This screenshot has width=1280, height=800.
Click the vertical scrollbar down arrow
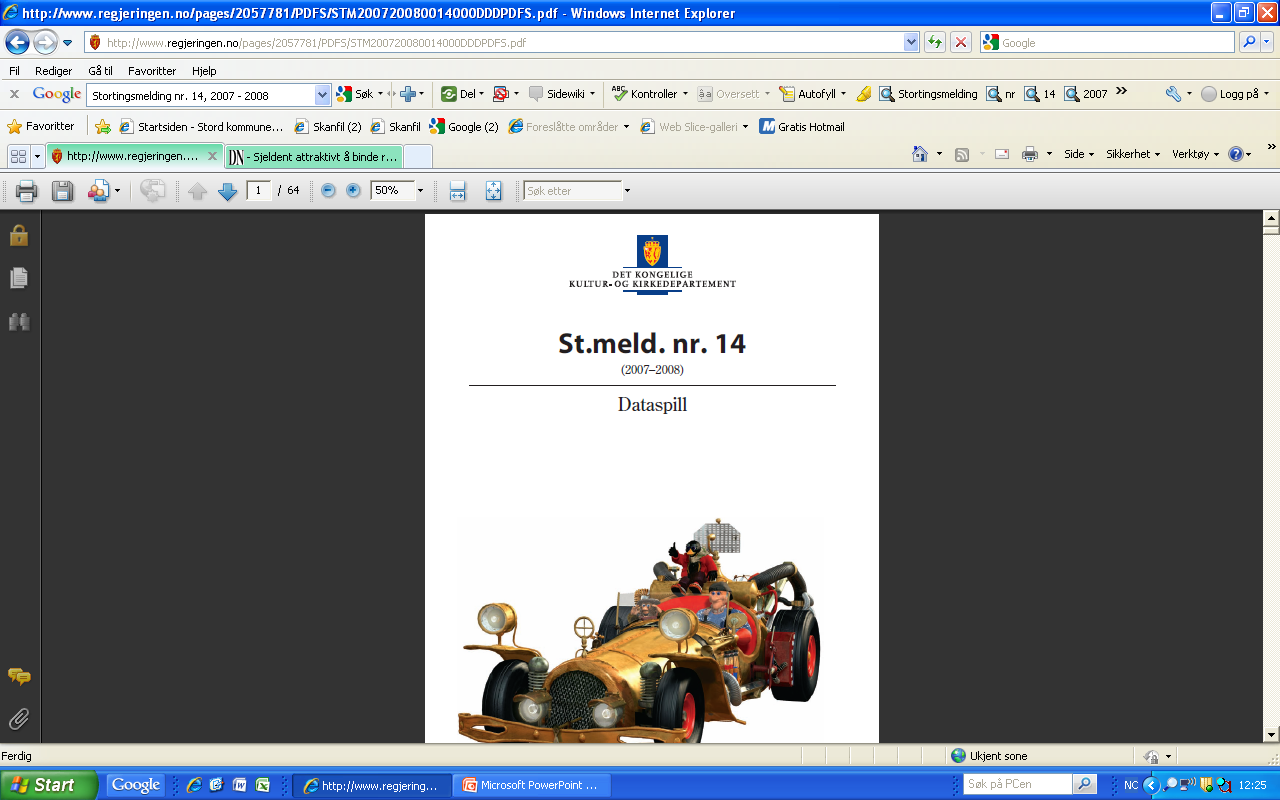pos(1271,733)
